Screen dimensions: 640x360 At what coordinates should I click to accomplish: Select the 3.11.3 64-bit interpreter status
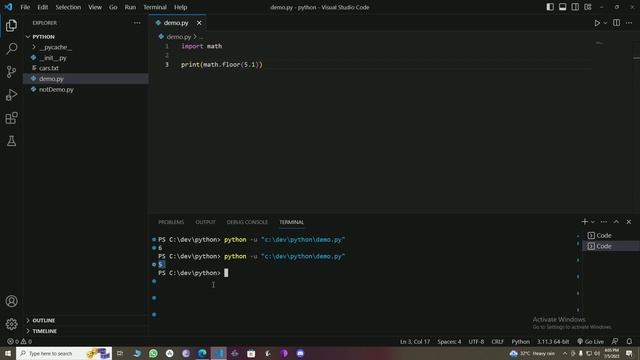click(553, 342)
